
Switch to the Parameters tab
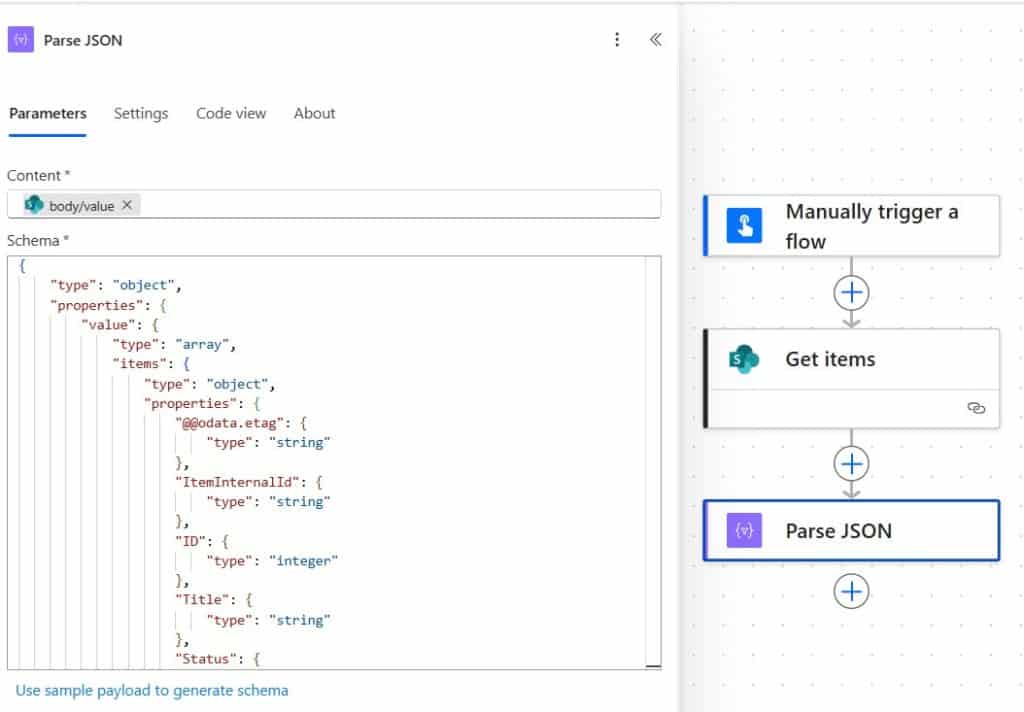click(48, 114)
